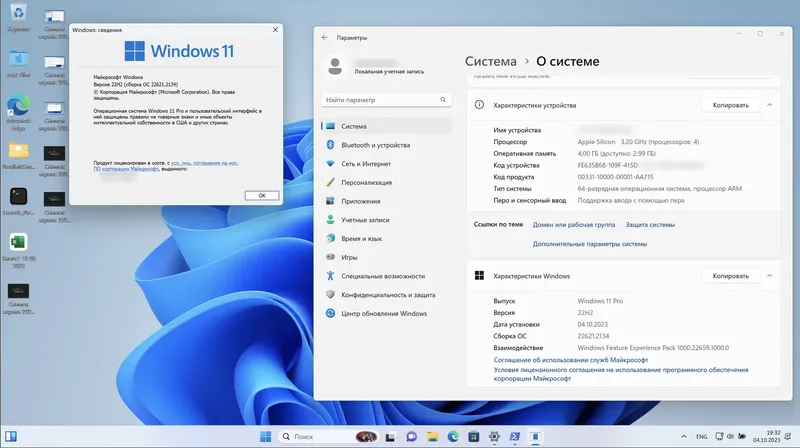Click Конфиденциальность и защита shield icon

point(331,295)
